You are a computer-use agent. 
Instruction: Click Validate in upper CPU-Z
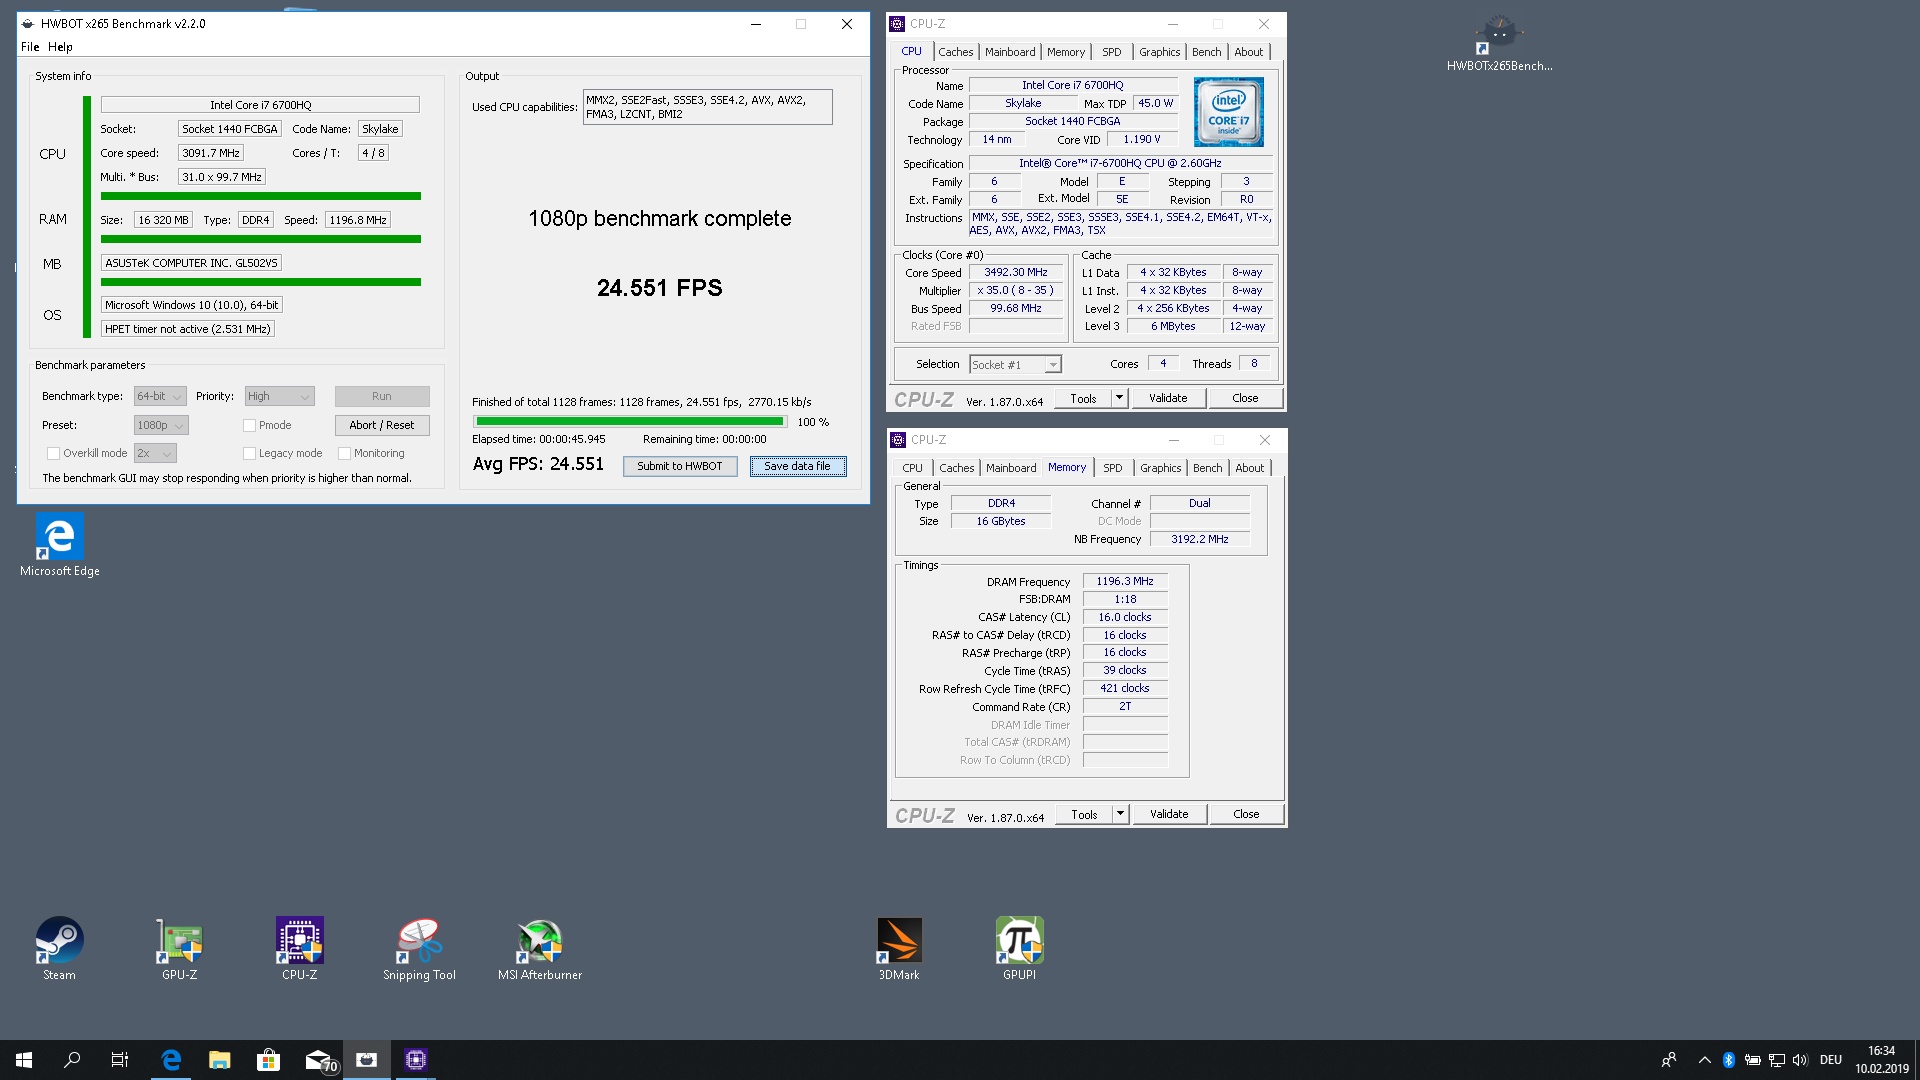point(1168,398)
